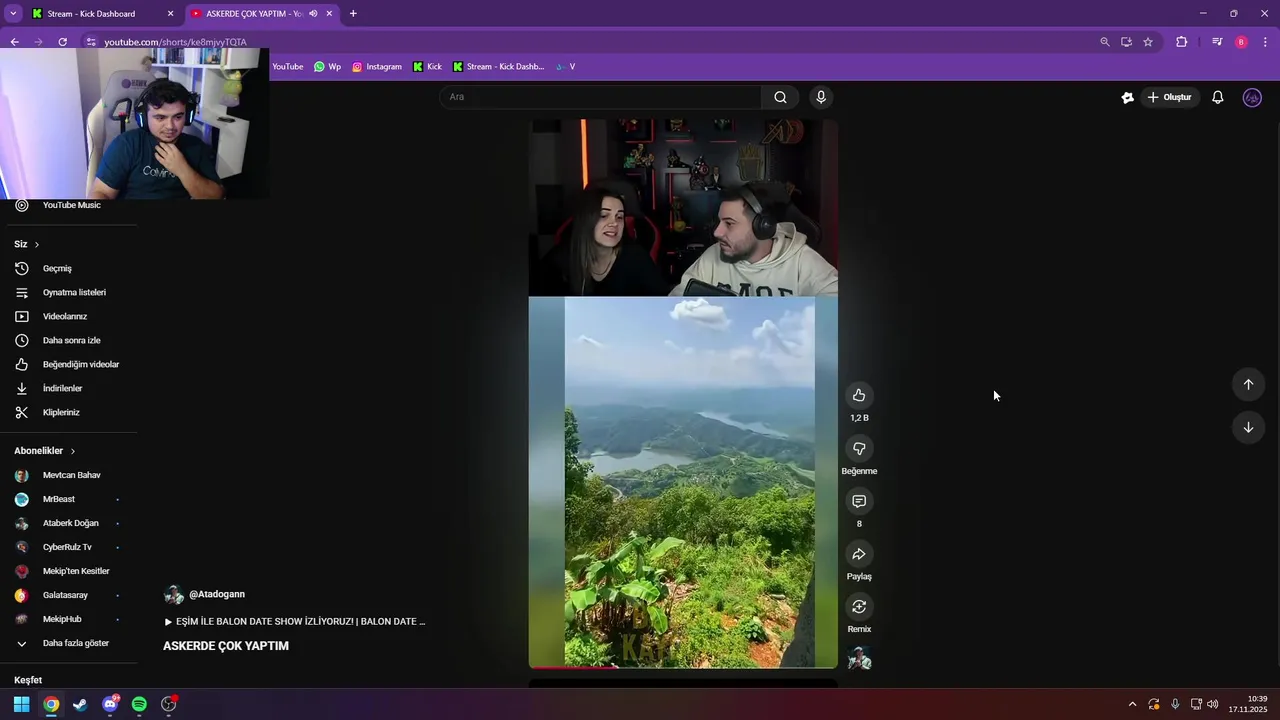Click the search magnifier button
The height and width of the screenshot is (720, 1280).
780,97
